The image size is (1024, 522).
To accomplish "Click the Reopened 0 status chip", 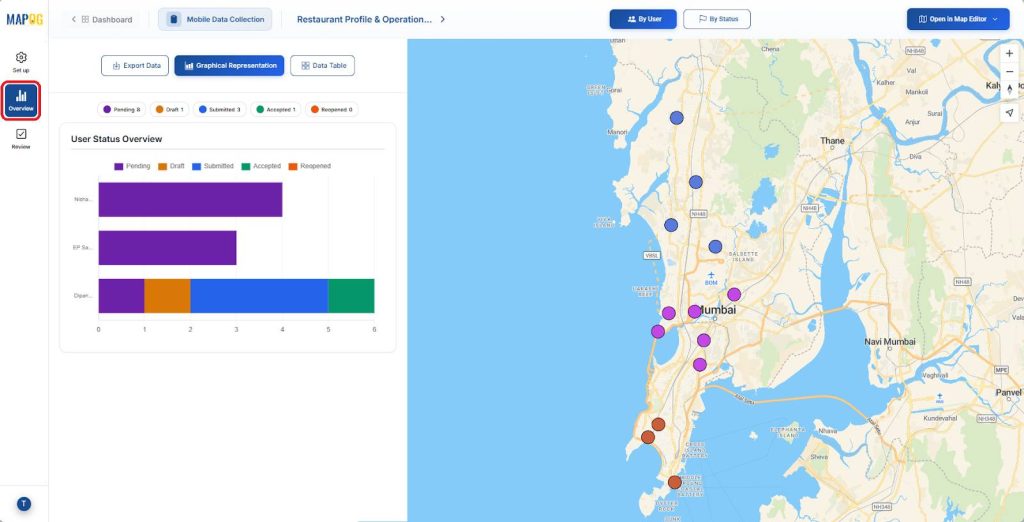I will coord(331,110).
